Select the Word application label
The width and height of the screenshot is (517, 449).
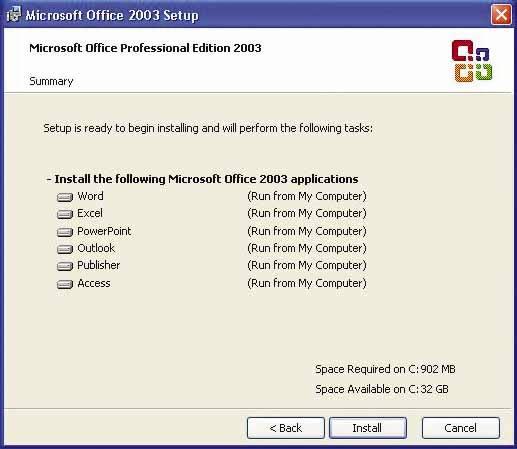[90, 196]
